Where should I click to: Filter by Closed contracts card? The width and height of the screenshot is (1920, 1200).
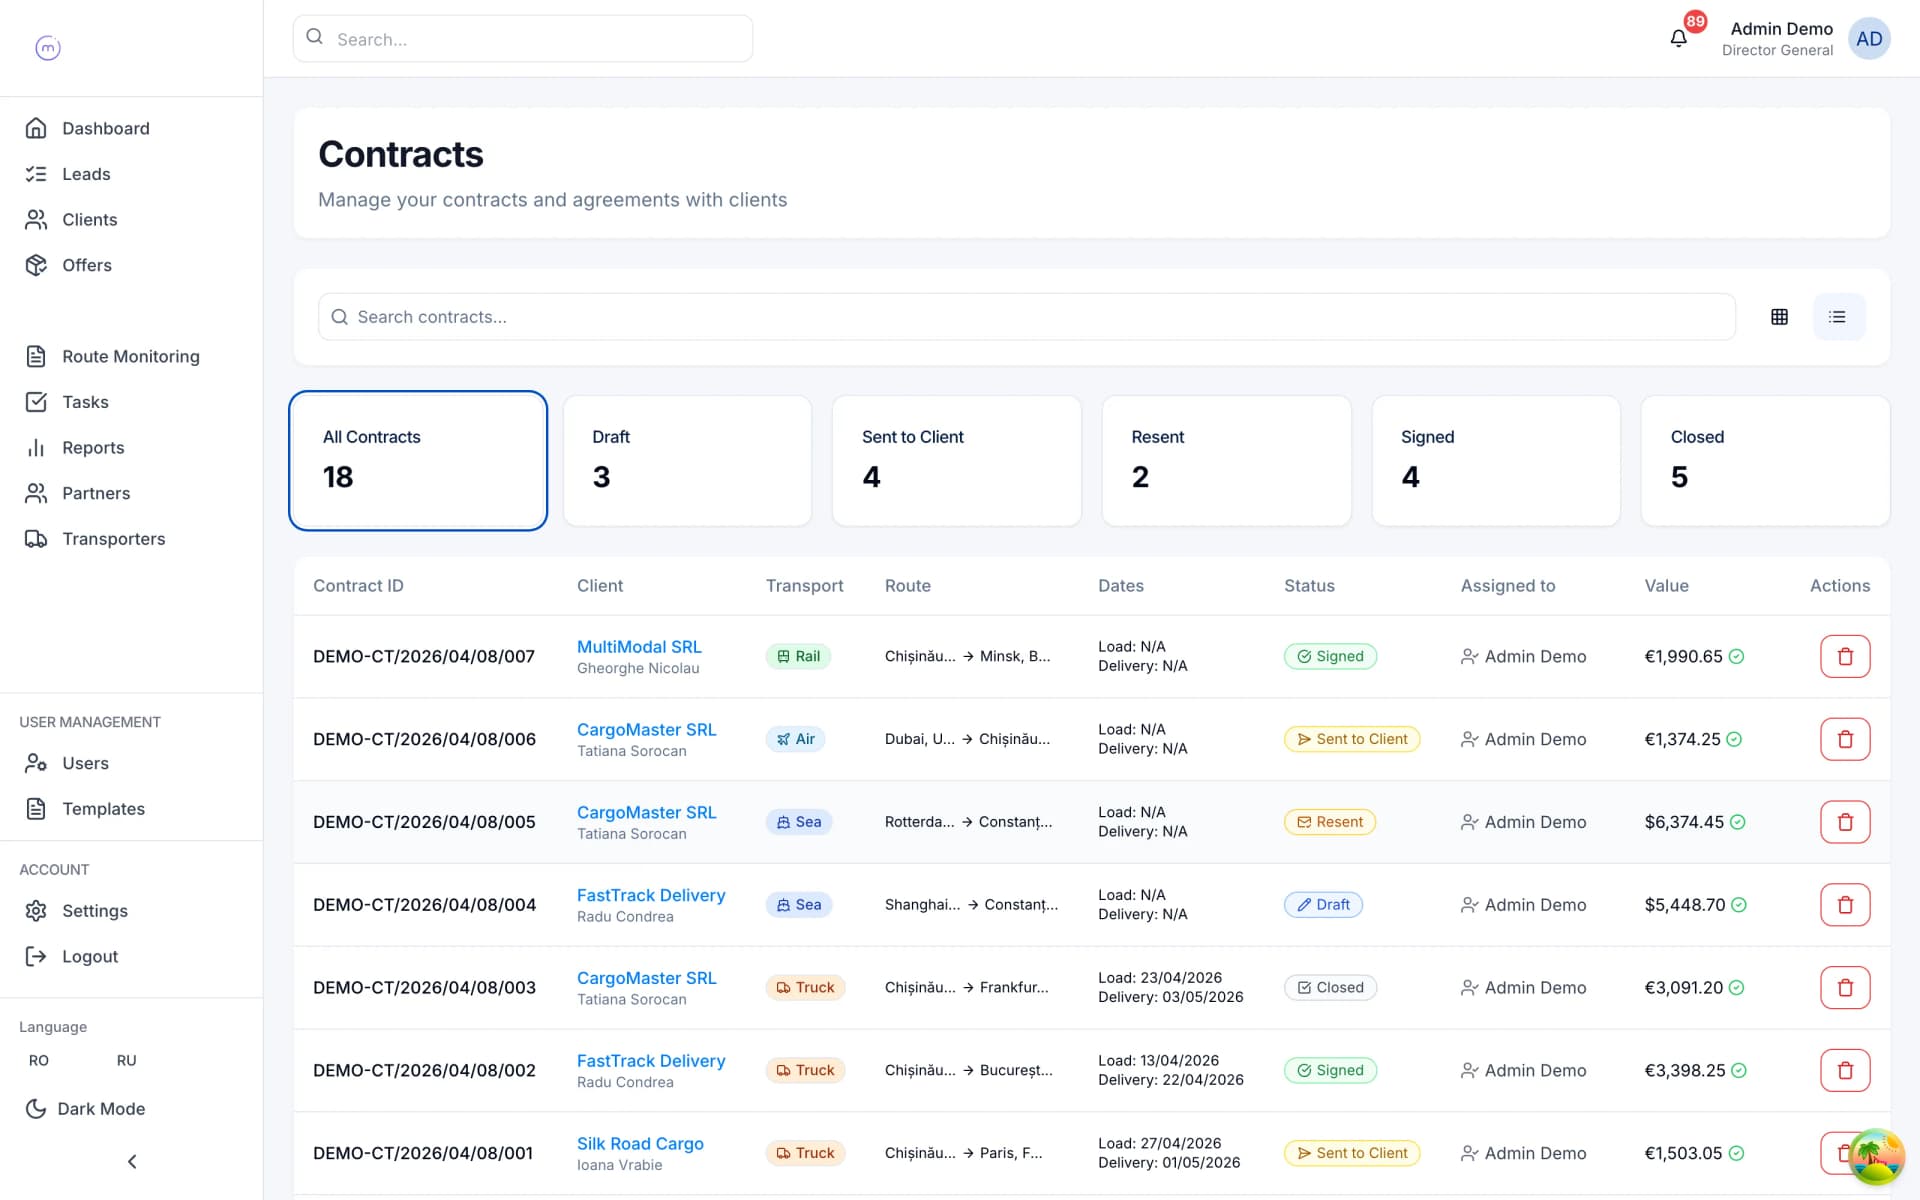[1765, 461]
